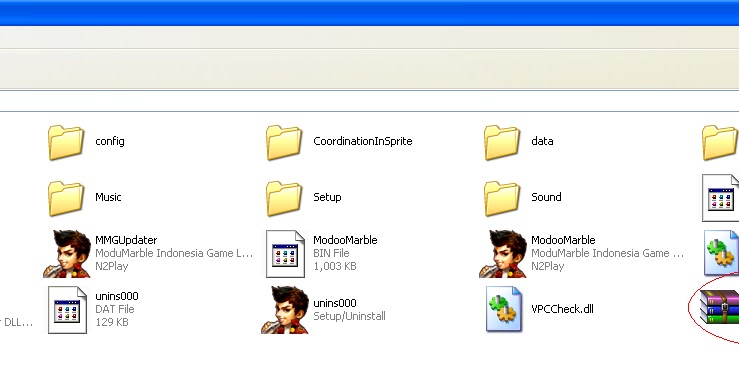Select the ModooMarble game executable character icon
Image resolution: width=739 pixels, height=388 pixels.
click(x=503, y=254)
